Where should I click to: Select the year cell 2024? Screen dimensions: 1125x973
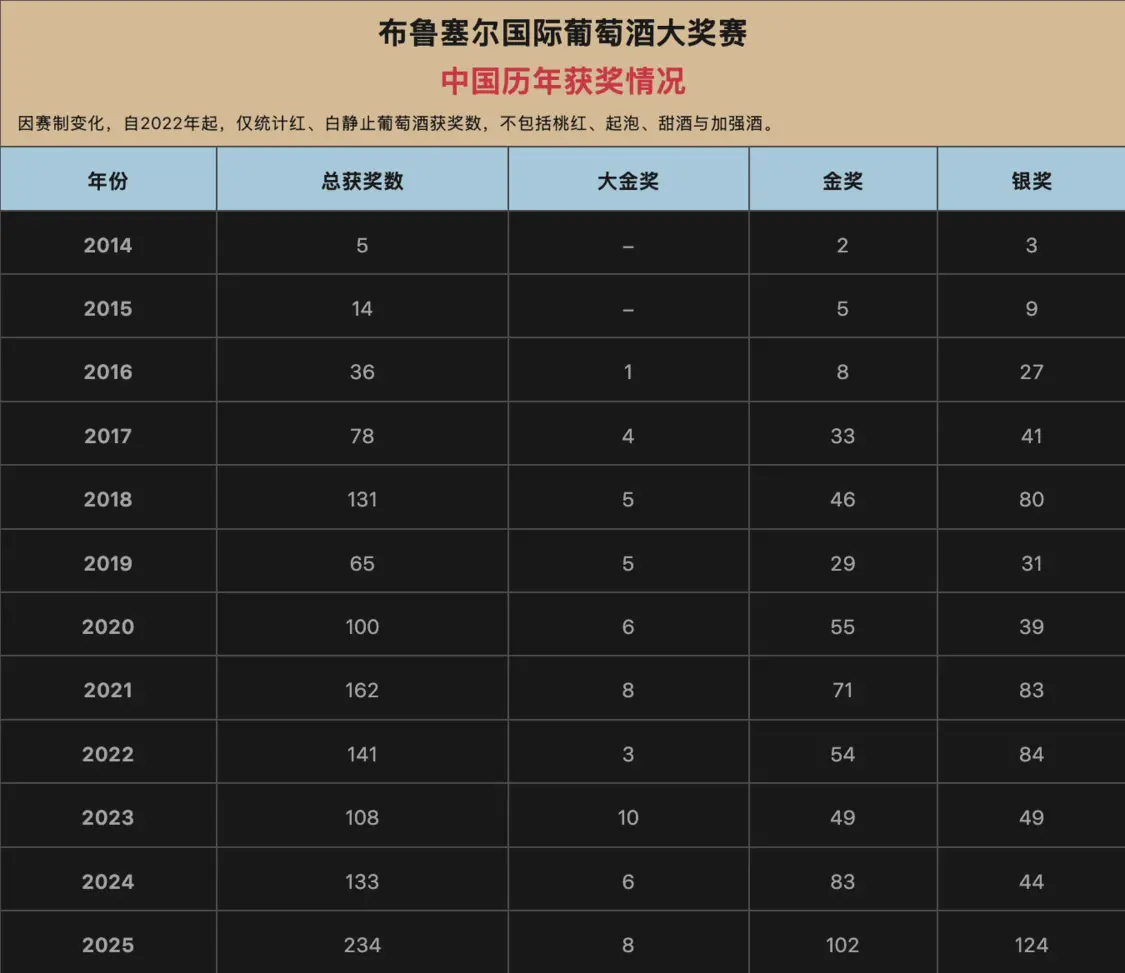tap(108, 881)
